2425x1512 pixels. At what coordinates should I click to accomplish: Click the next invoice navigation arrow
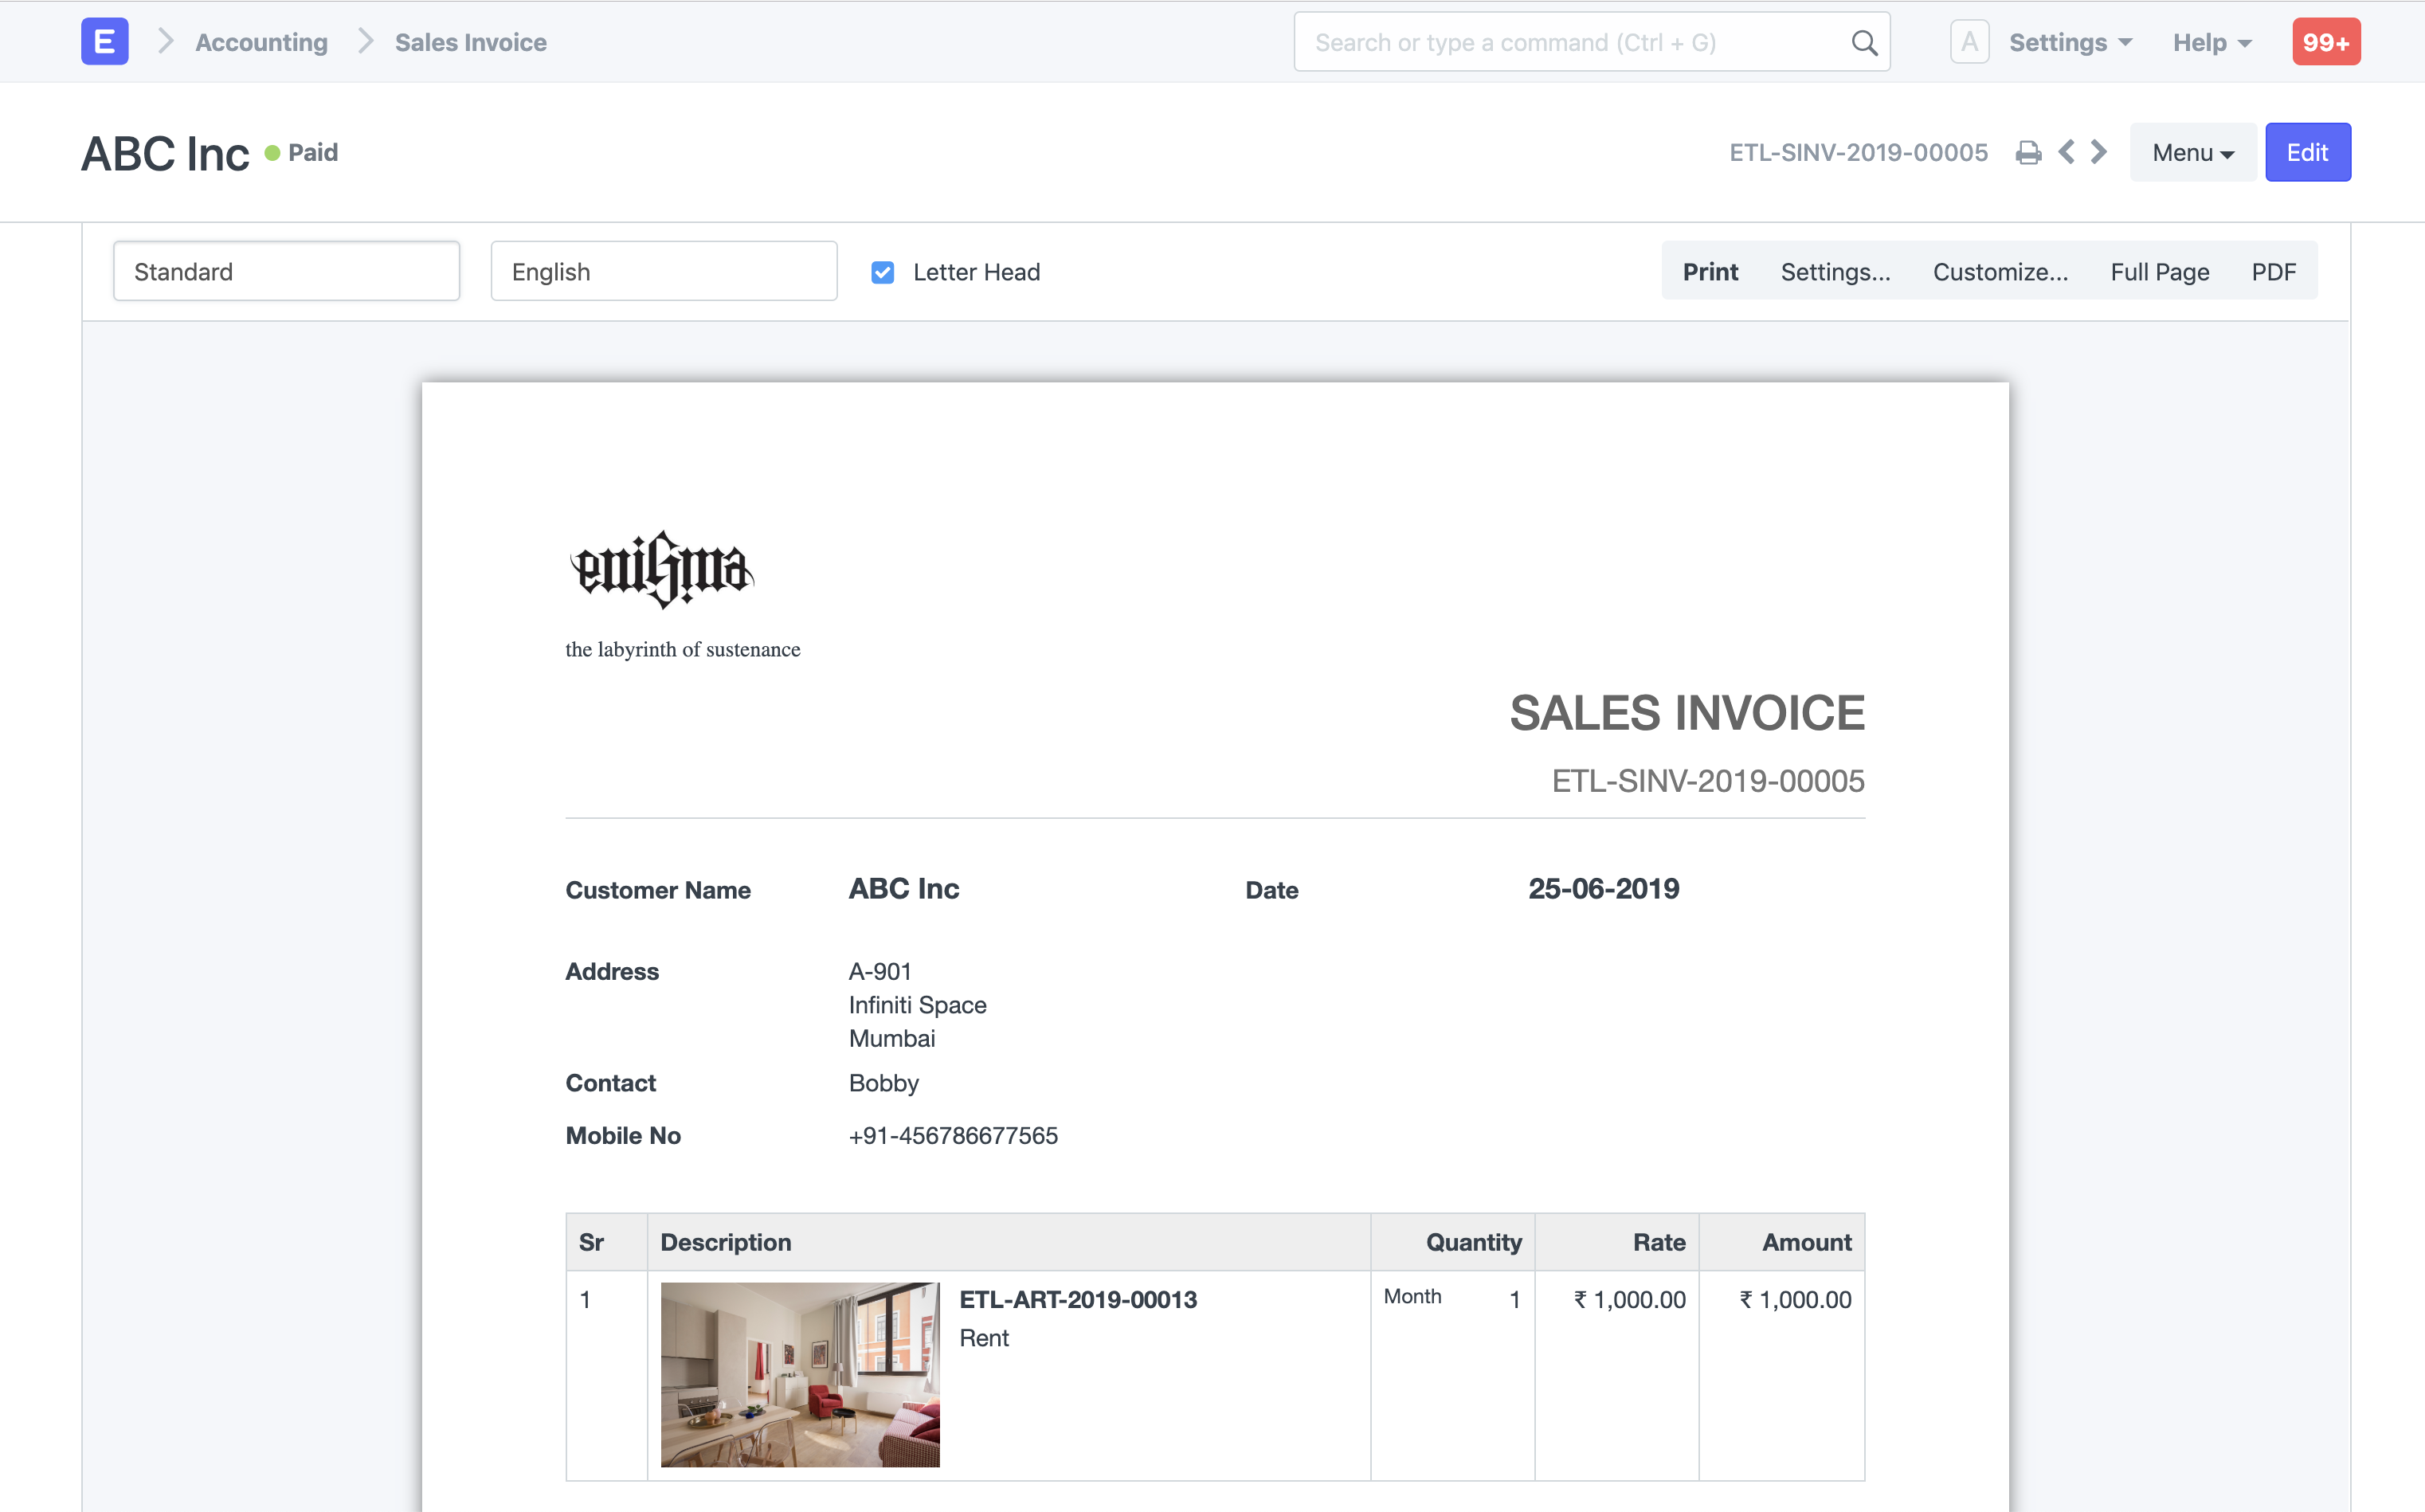pos(2098,151)
